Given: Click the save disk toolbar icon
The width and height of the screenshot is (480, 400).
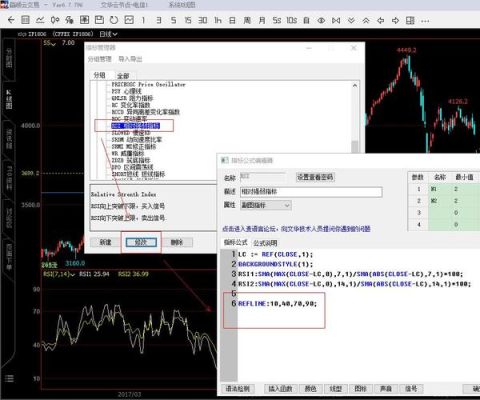Looking at the screenshot, I should tap(99, 20).
